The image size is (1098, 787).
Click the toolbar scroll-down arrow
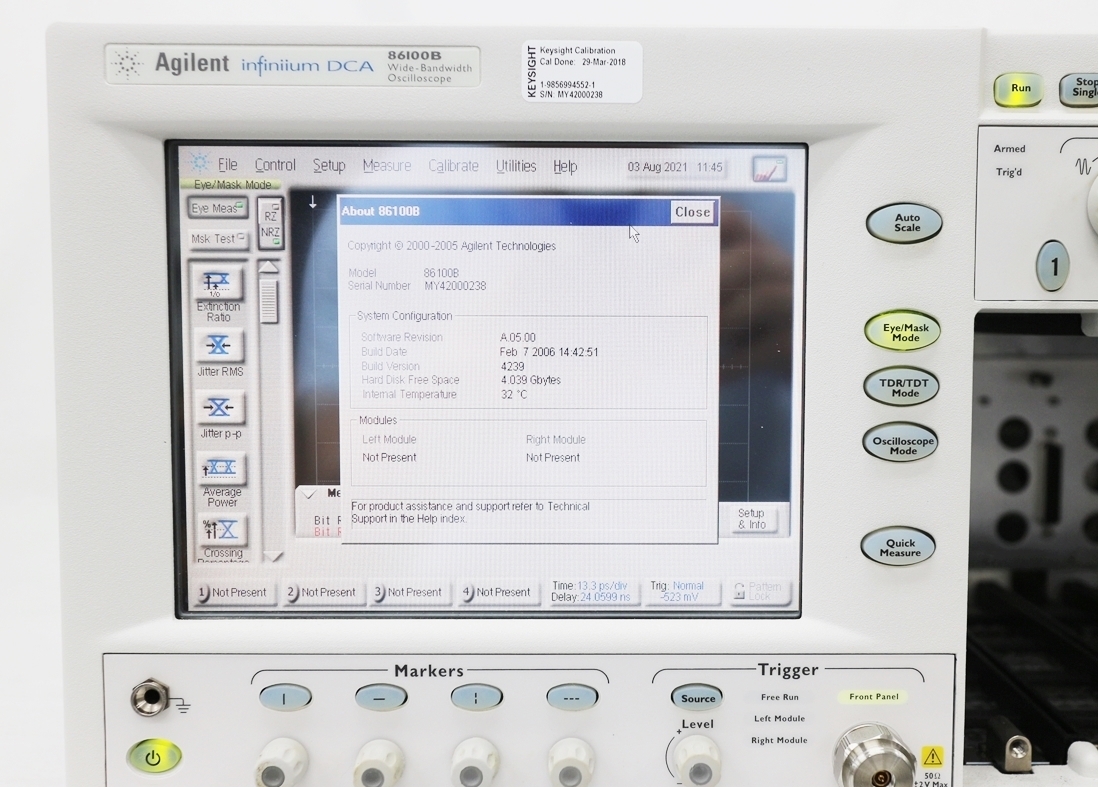point(273,556)
